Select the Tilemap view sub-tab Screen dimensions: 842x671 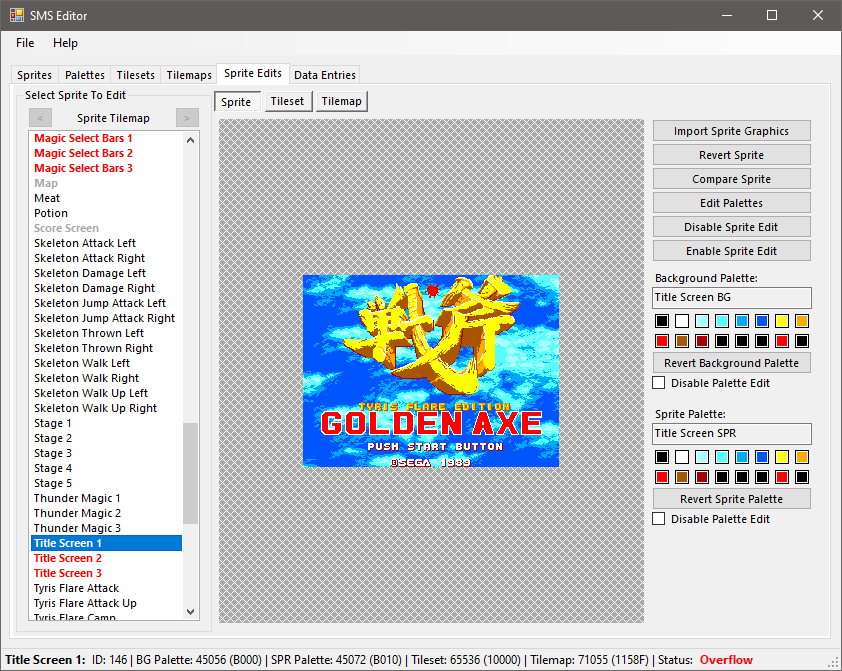tap(342, 101)
